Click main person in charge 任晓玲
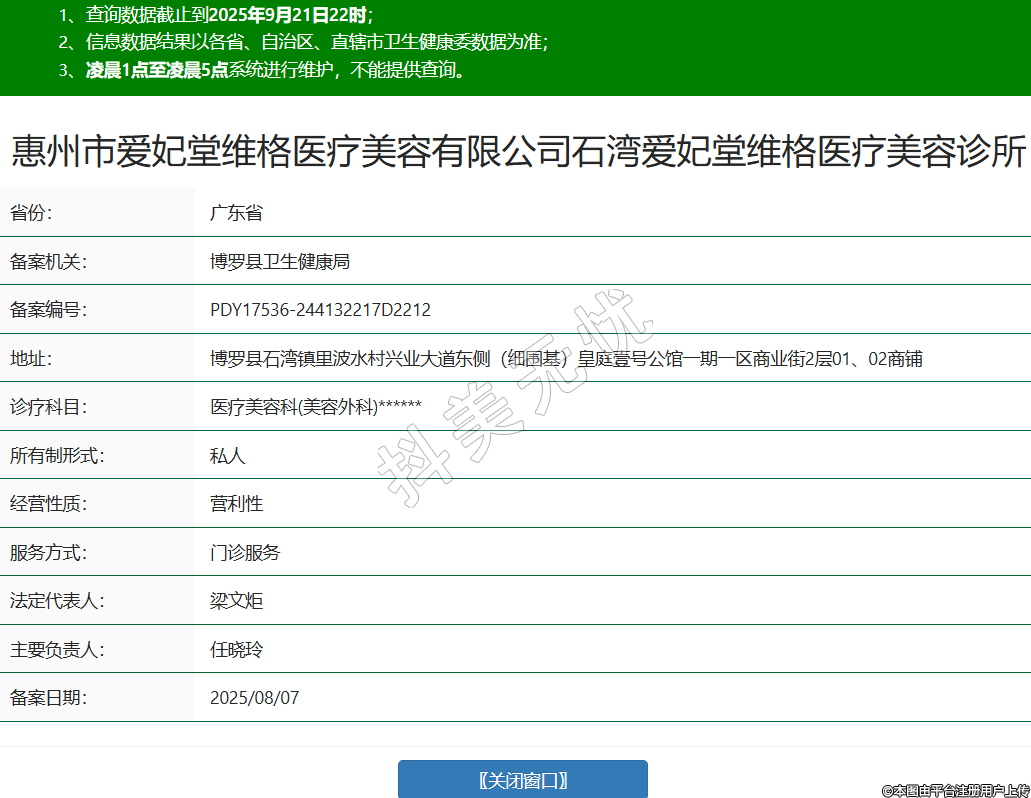 236,650
